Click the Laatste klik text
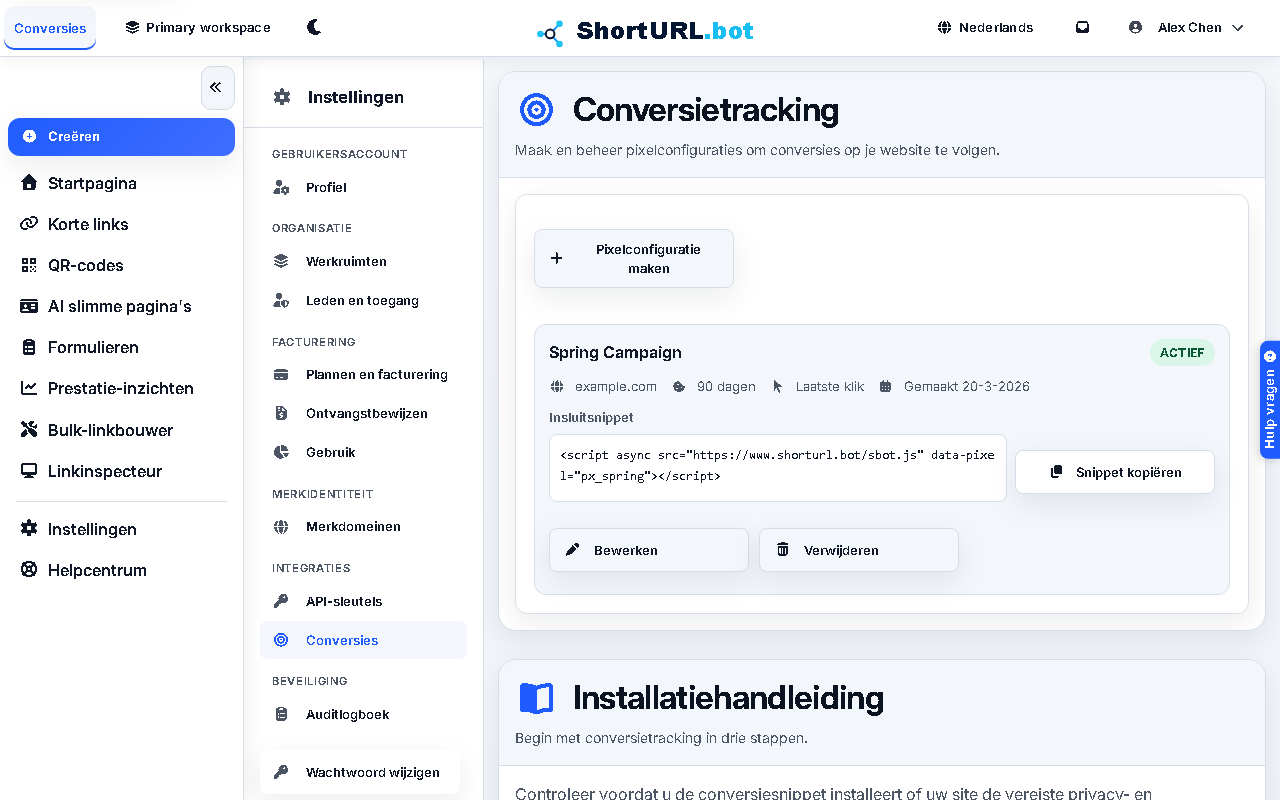 830,386
